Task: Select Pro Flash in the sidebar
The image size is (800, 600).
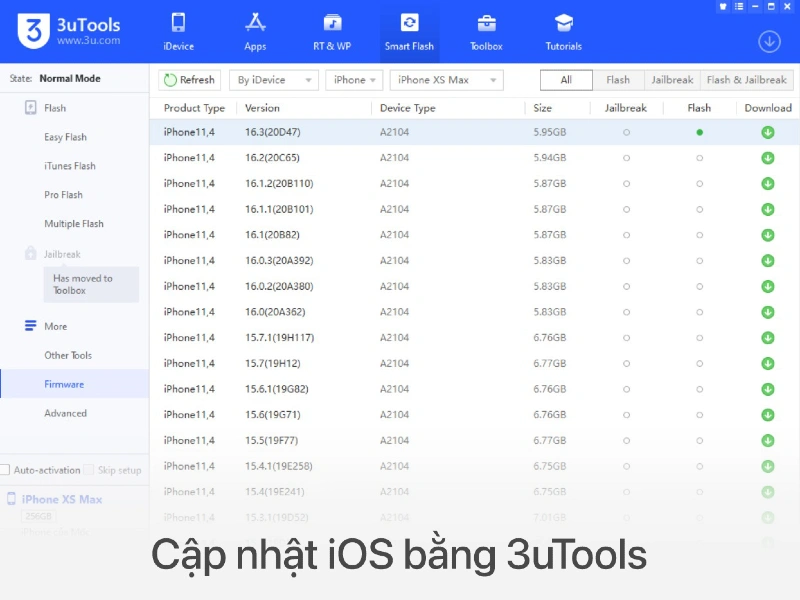Action: tap(63, 195)
